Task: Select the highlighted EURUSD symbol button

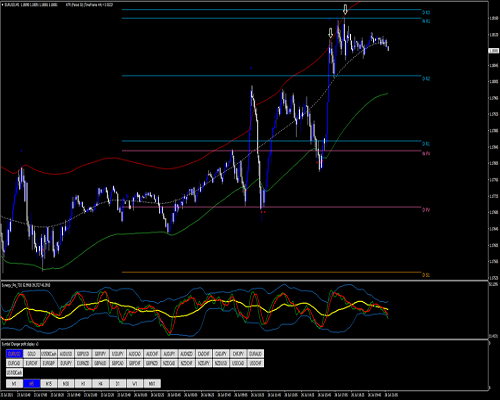Action: [14, 353]
